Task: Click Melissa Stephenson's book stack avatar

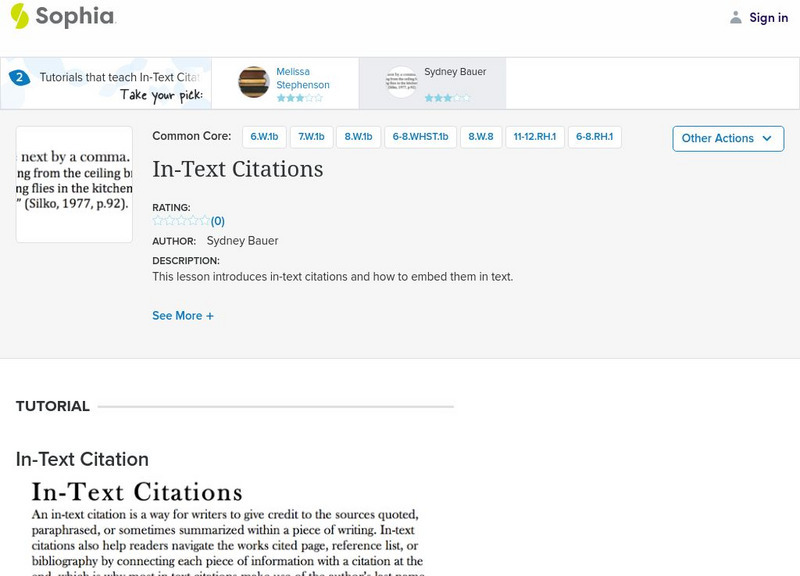Action: [254, 82]
